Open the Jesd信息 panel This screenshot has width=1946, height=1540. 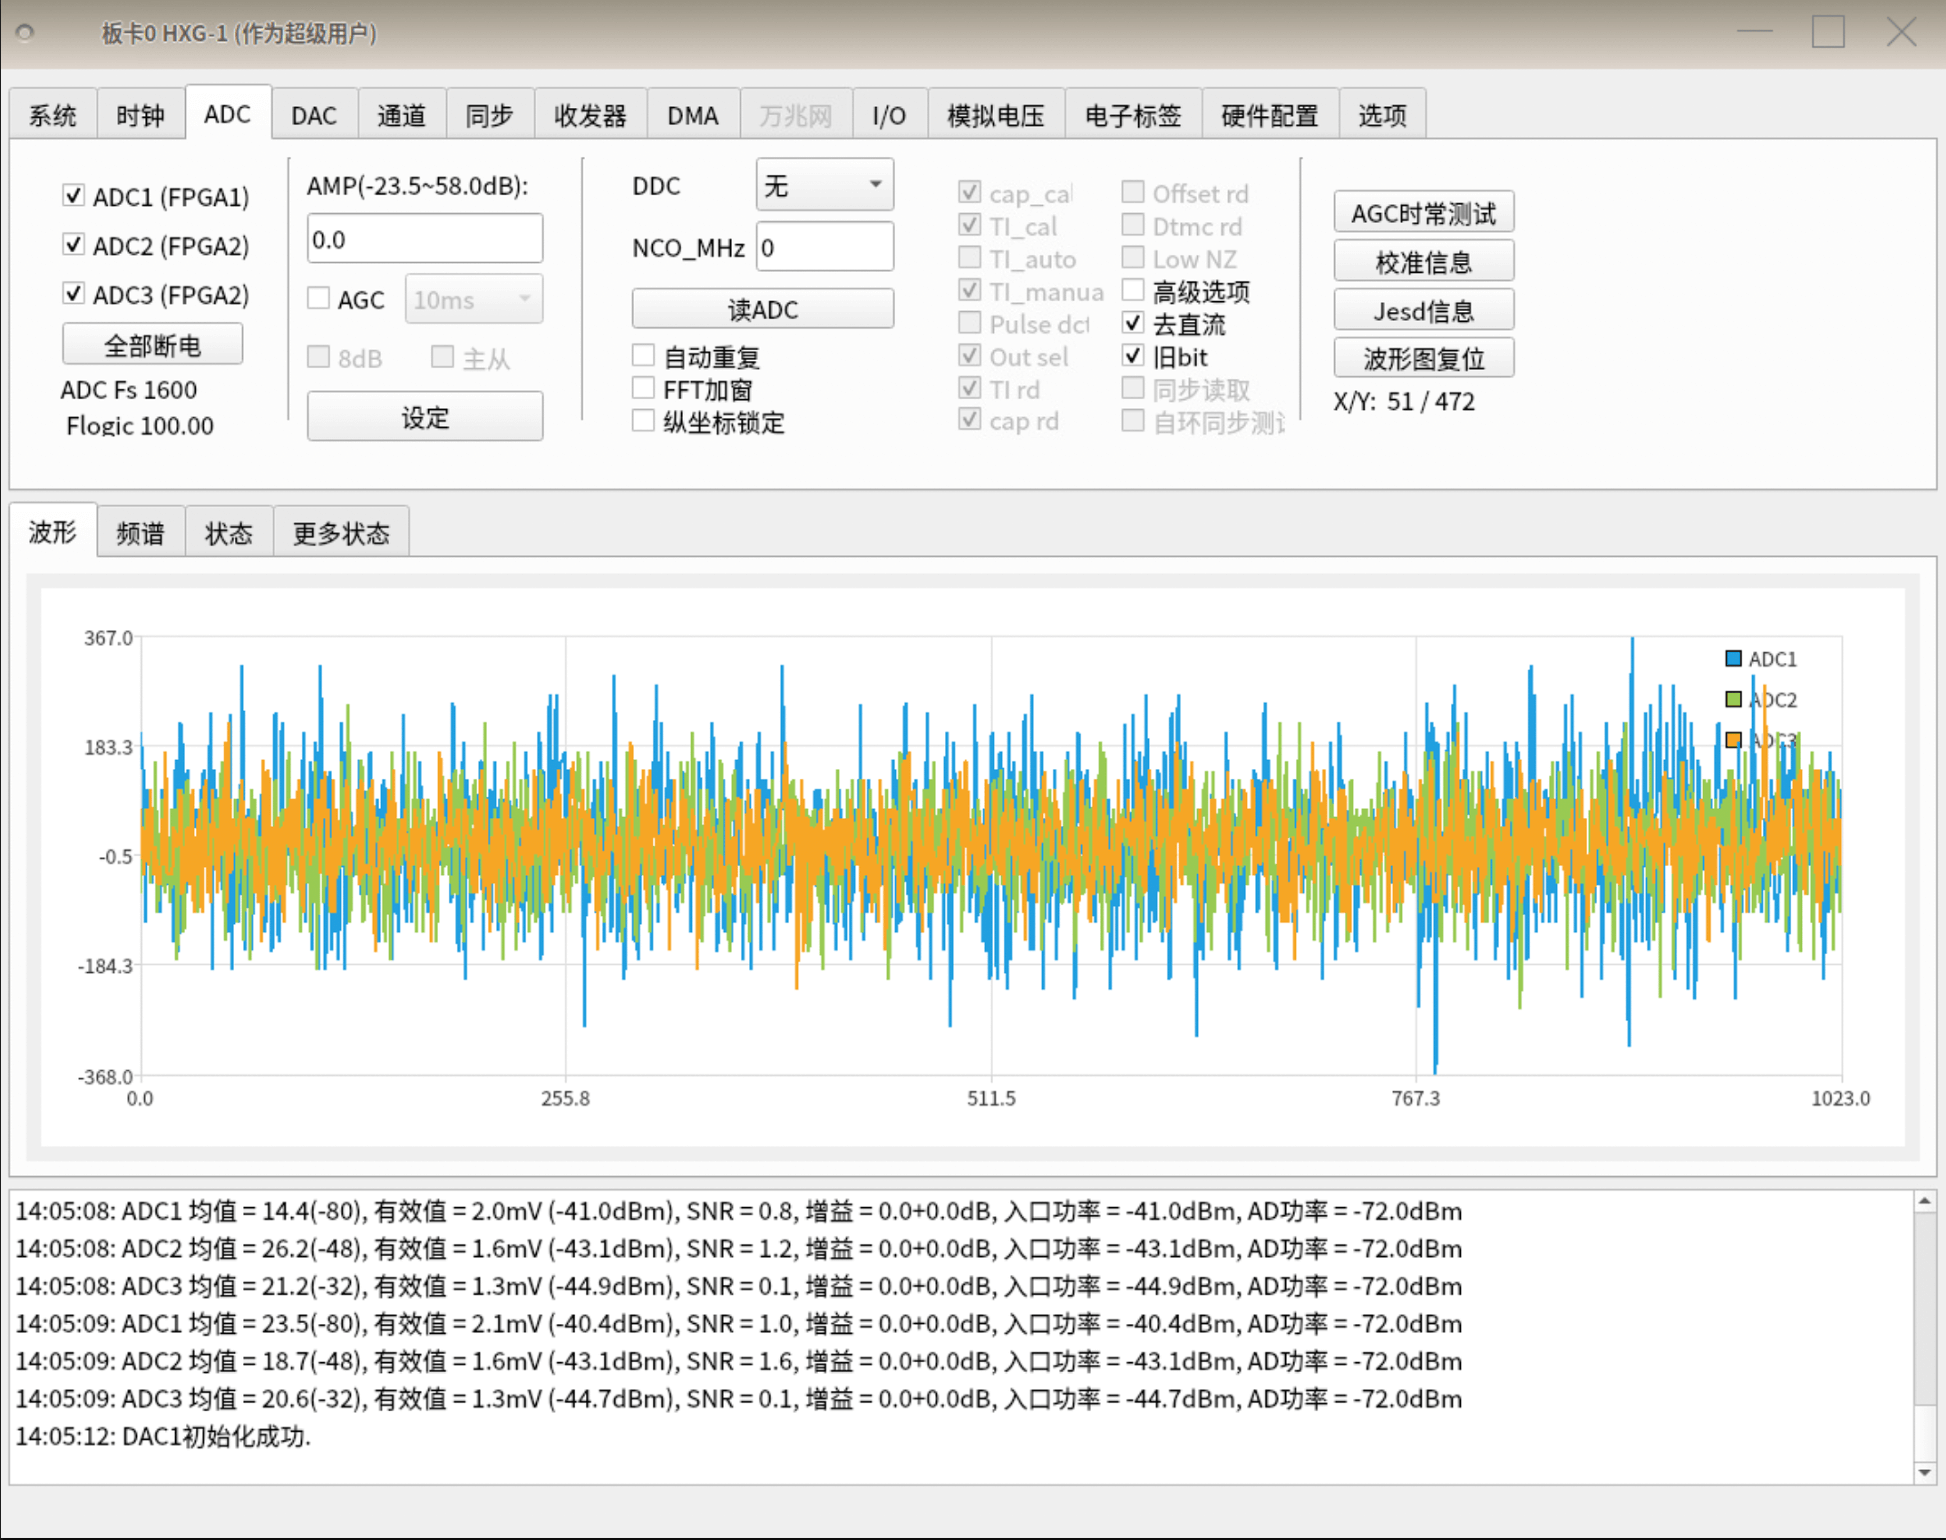(1424, 310)
